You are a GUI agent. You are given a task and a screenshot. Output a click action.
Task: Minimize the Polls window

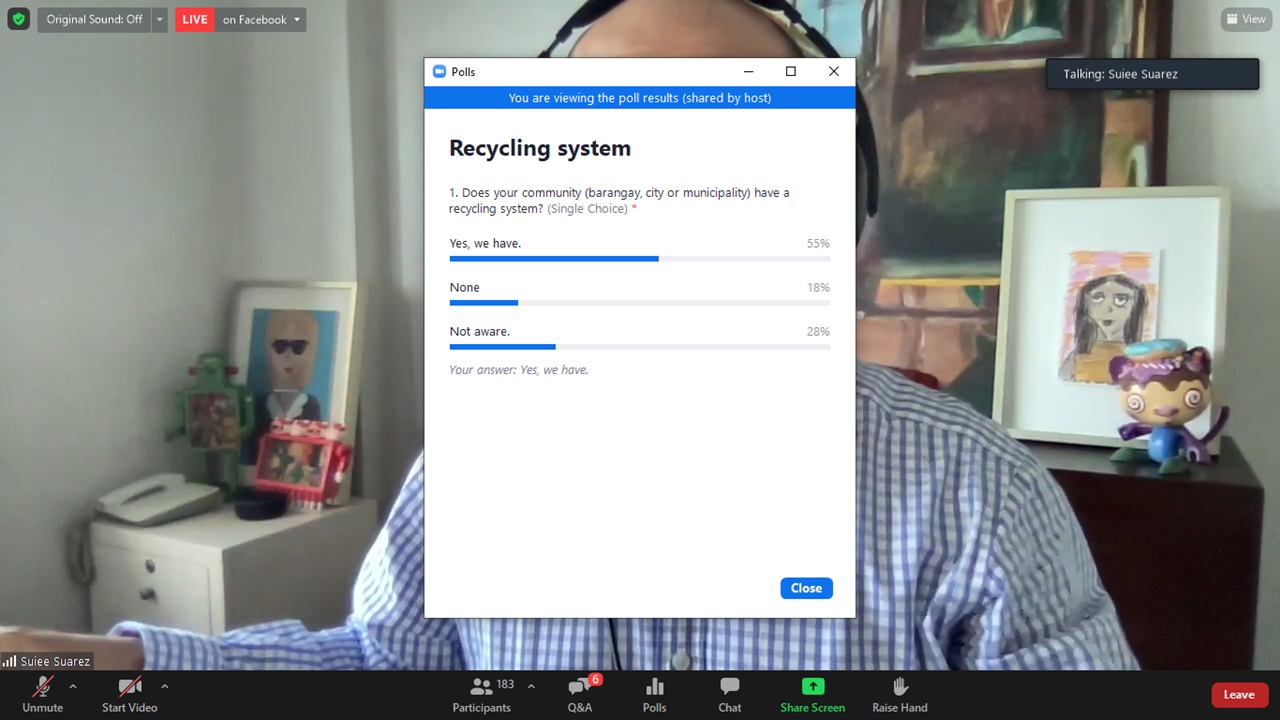pos(748,72)
